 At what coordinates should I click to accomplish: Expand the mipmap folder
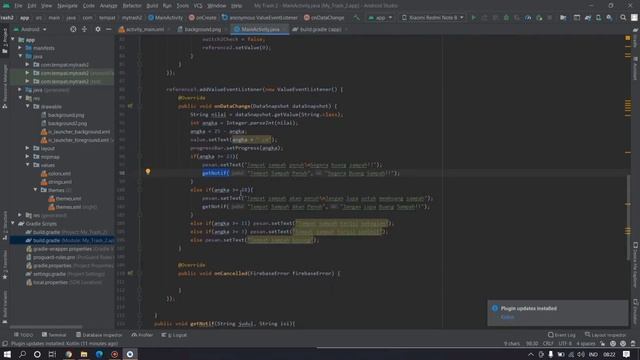pyautogui.click(x=28, y=156)
